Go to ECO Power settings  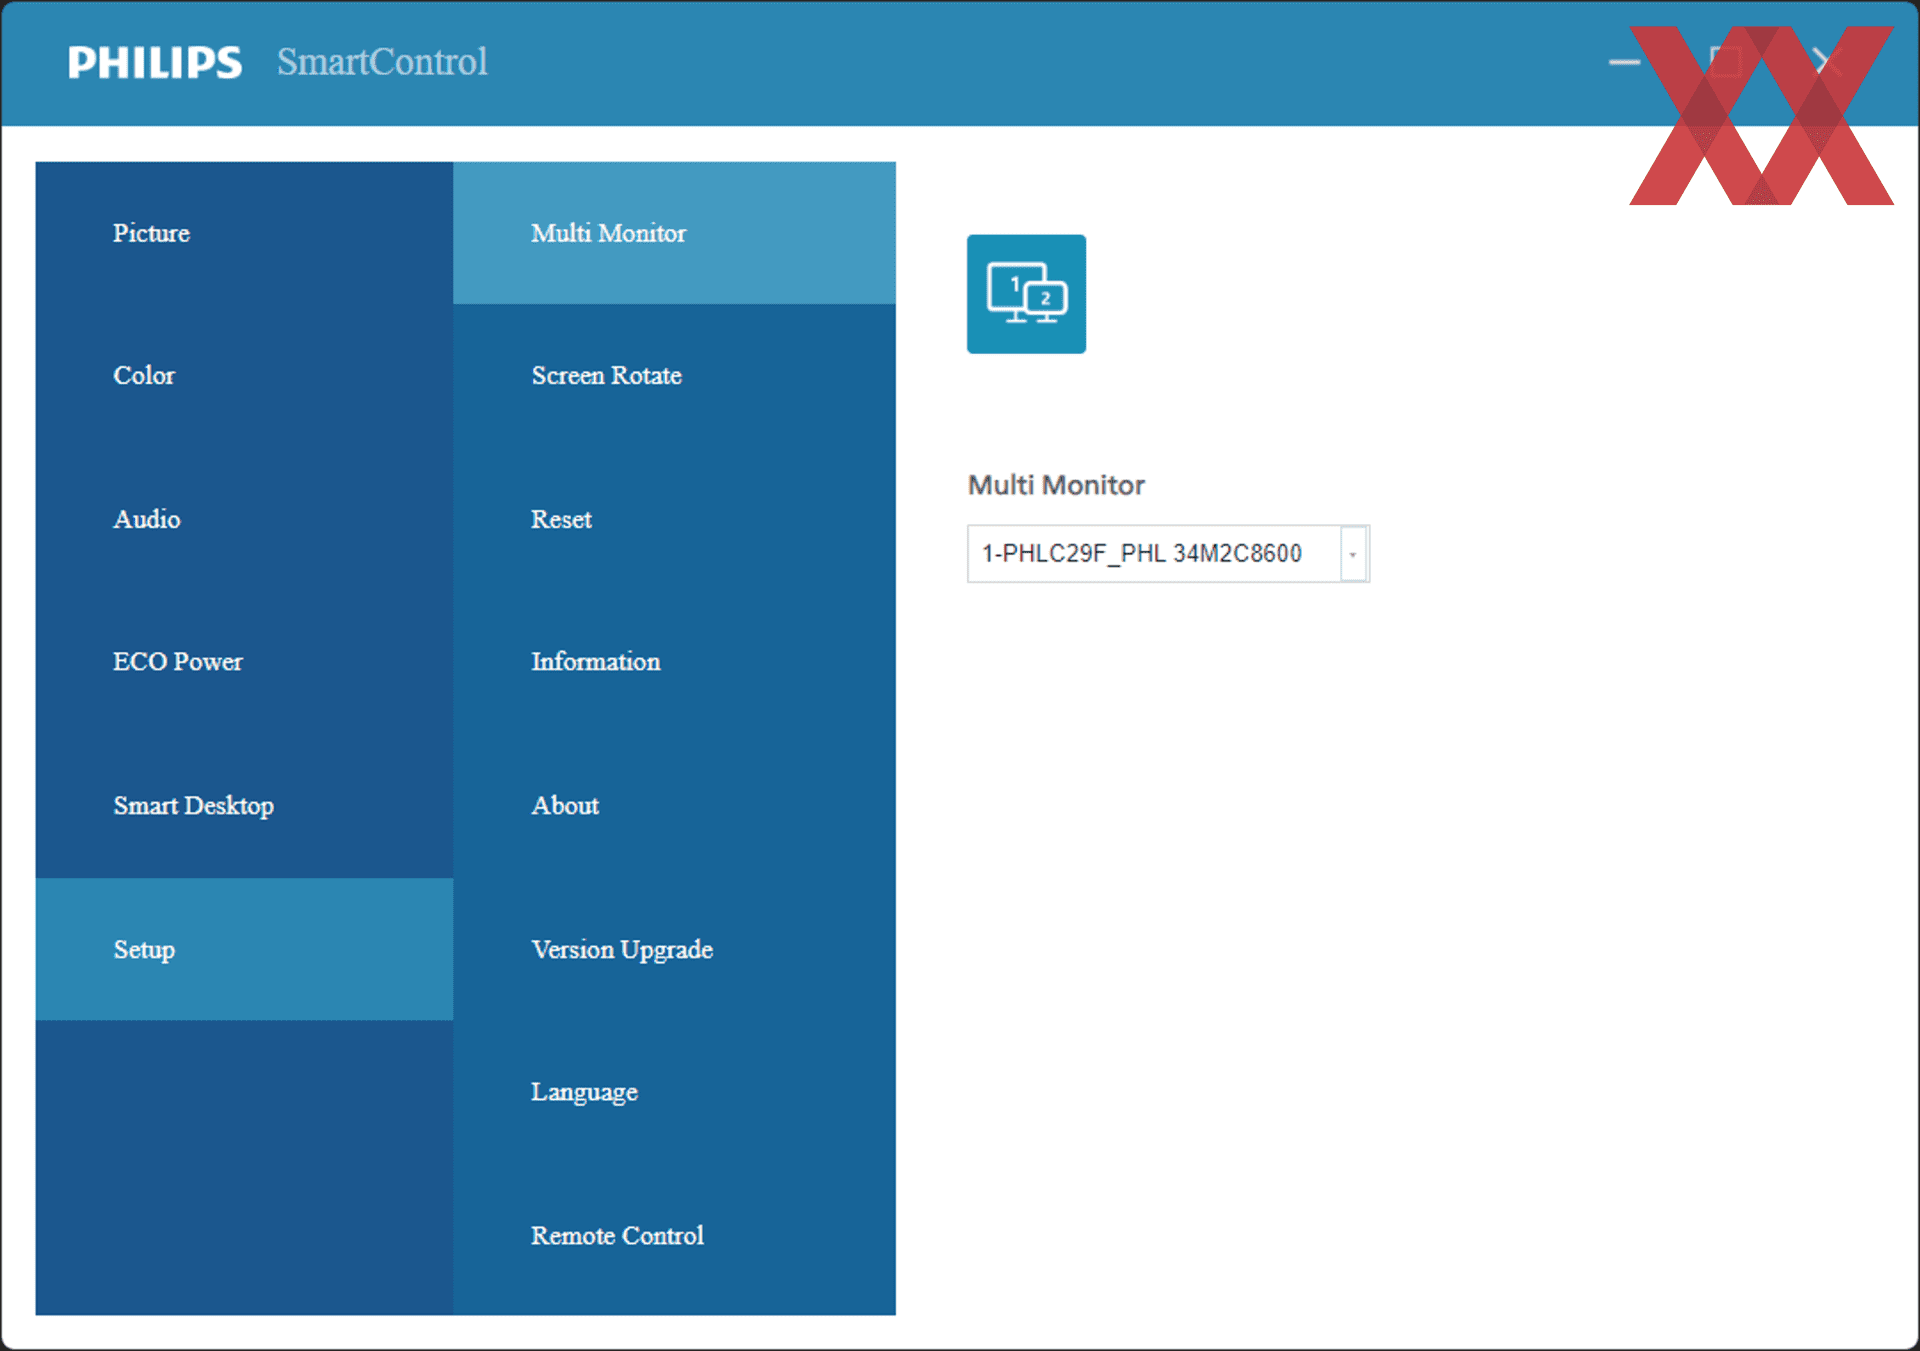click(244, 662)
